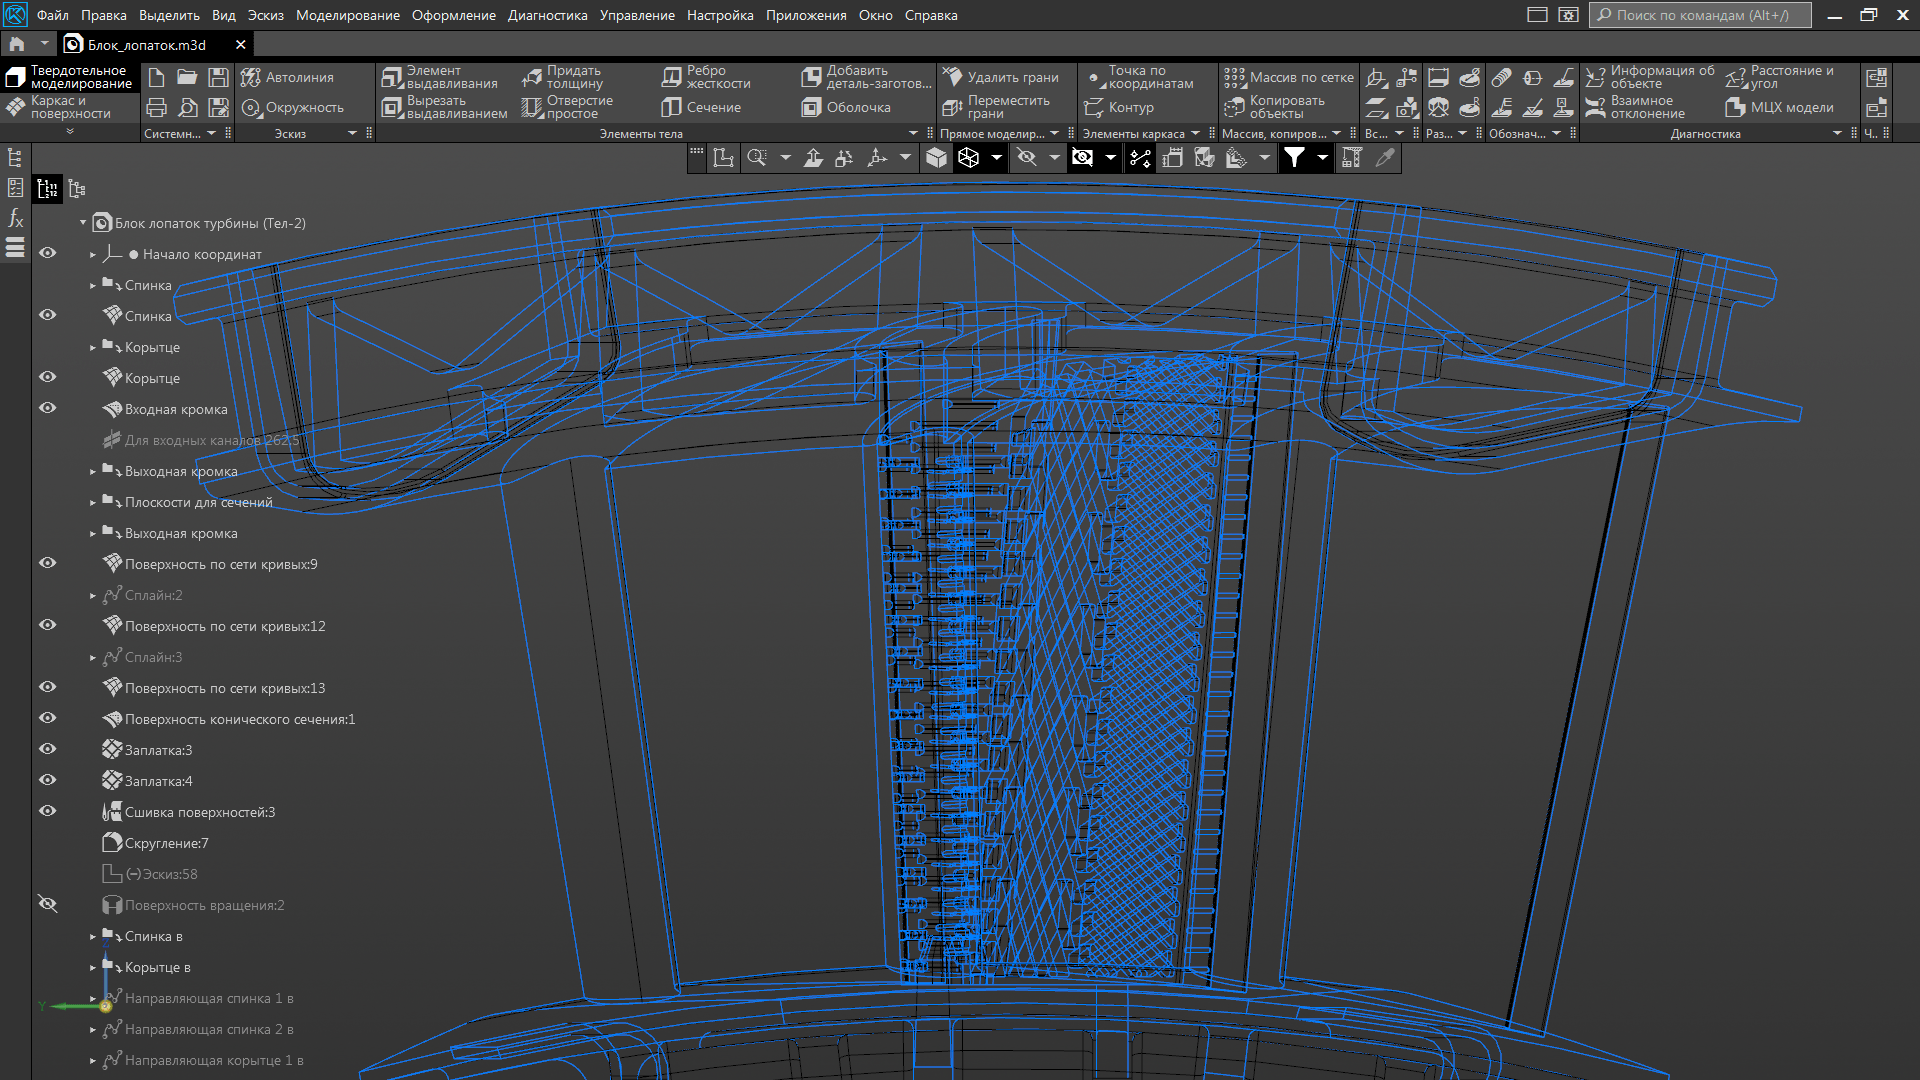Hide the Входная кромка surface
1920x1080 pixels.
pos(47,408)
